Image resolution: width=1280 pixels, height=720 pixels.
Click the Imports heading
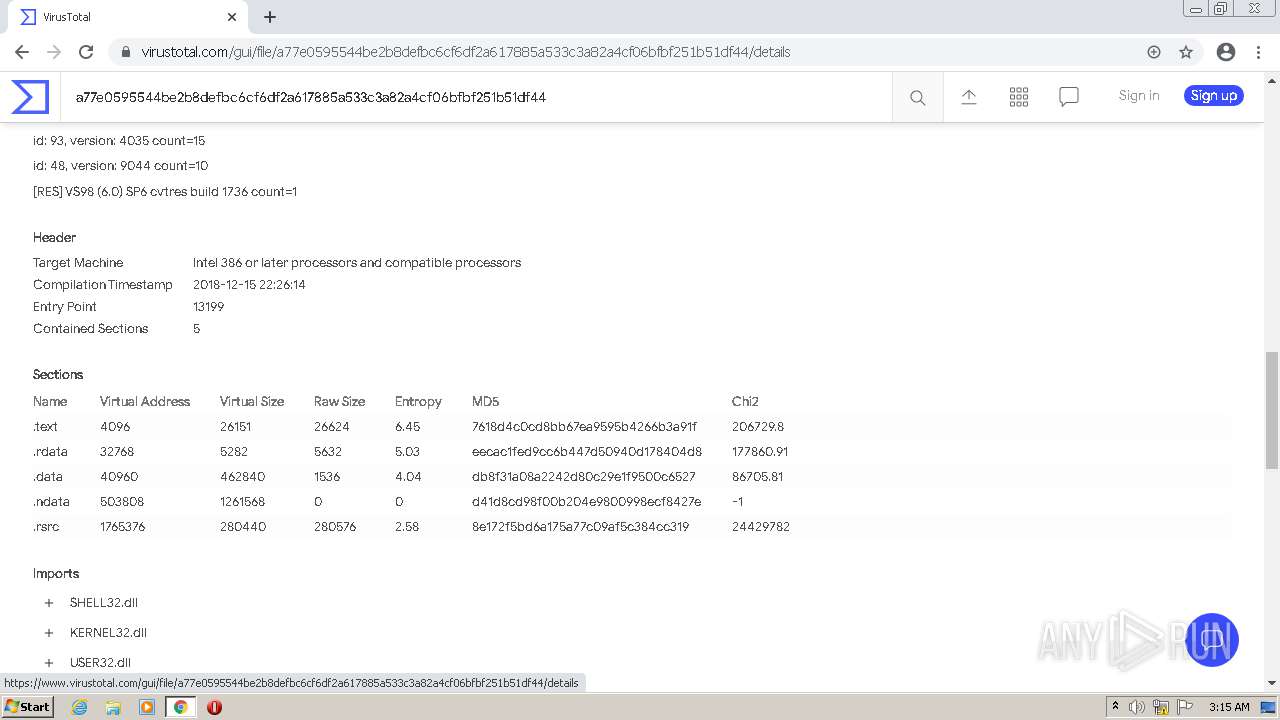pos(56,574)
